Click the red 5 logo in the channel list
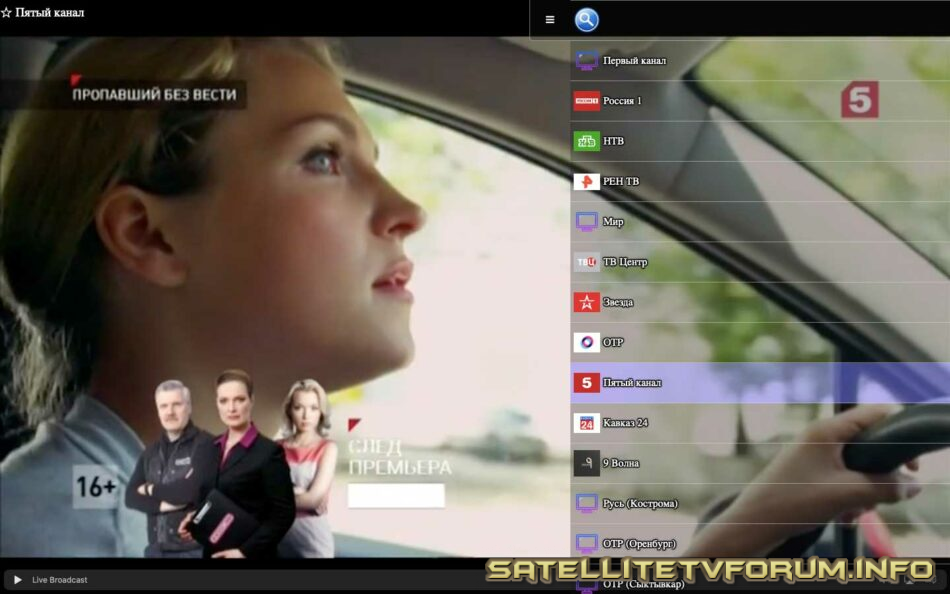 click(586, 382)
